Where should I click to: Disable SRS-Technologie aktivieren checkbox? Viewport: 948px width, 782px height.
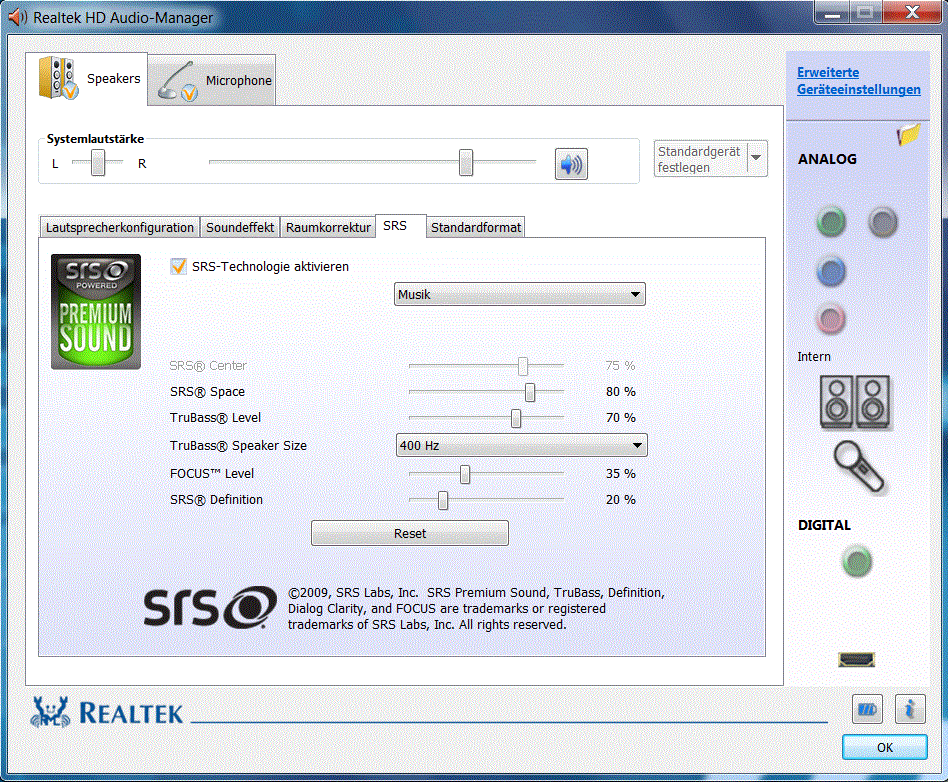(179, 267)
